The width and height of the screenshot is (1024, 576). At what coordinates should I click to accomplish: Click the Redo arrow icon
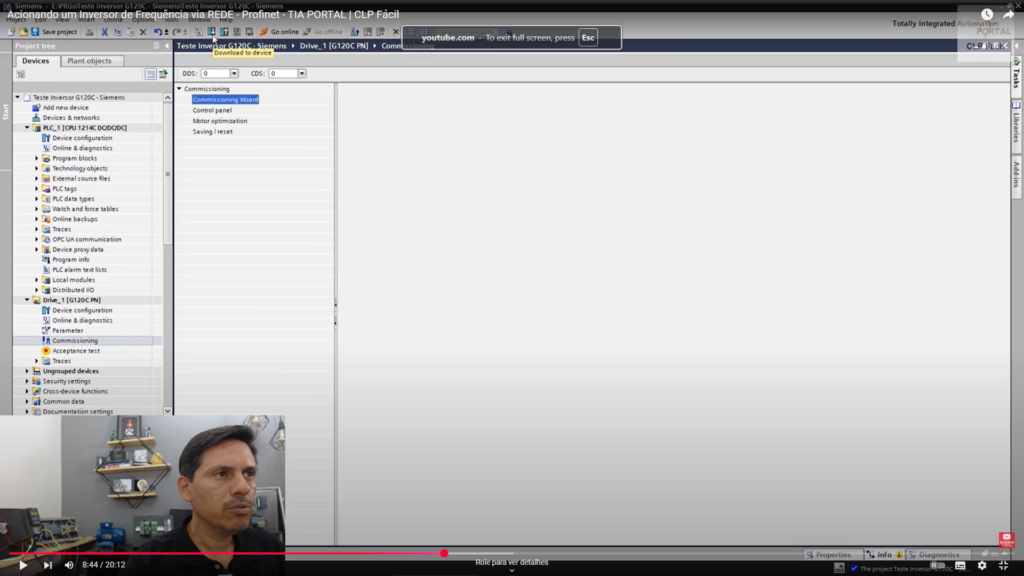(x=177, y=31)
